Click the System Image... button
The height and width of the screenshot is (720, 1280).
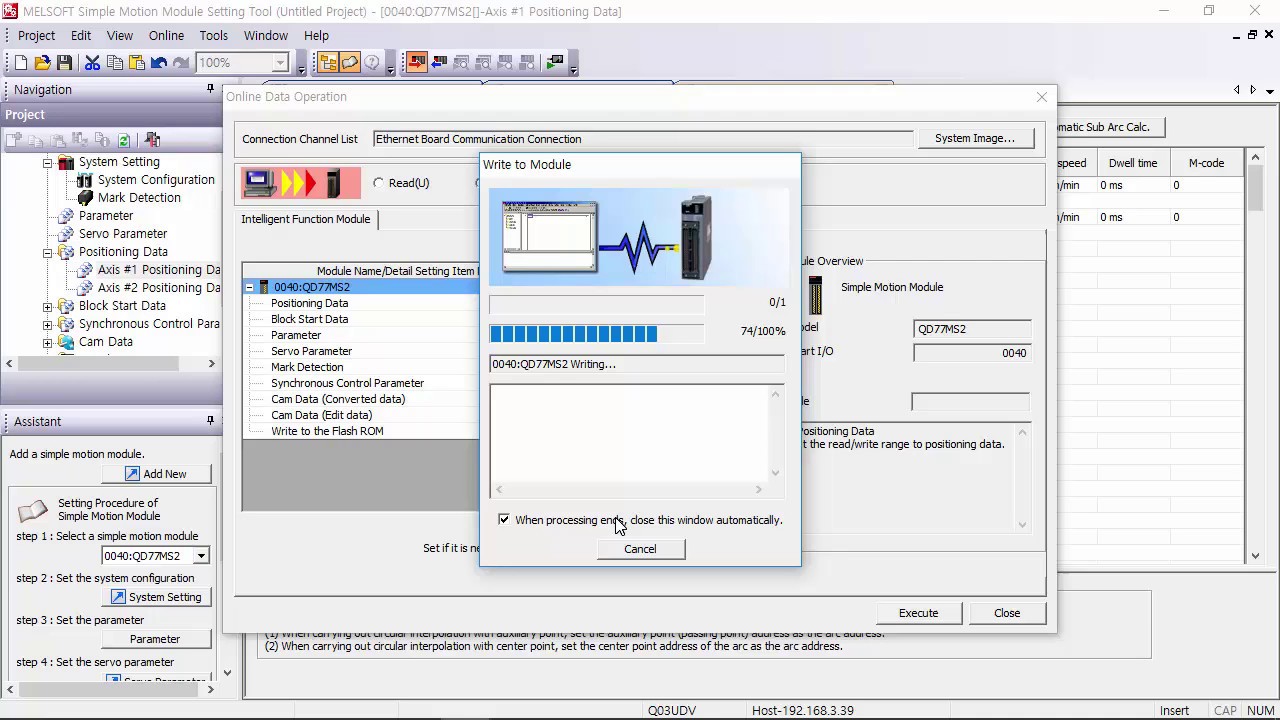974,138
